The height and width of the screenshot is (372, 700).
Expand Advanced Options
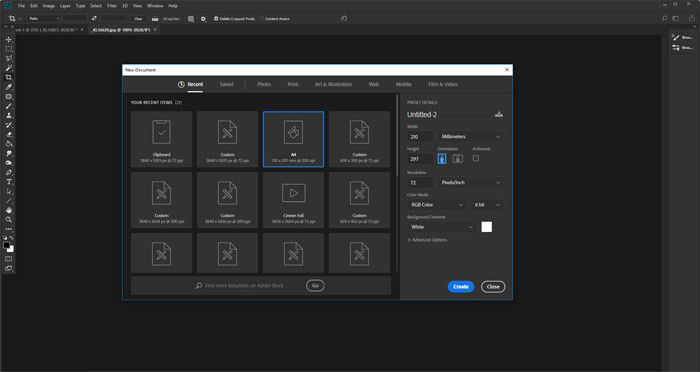(427, 240)
